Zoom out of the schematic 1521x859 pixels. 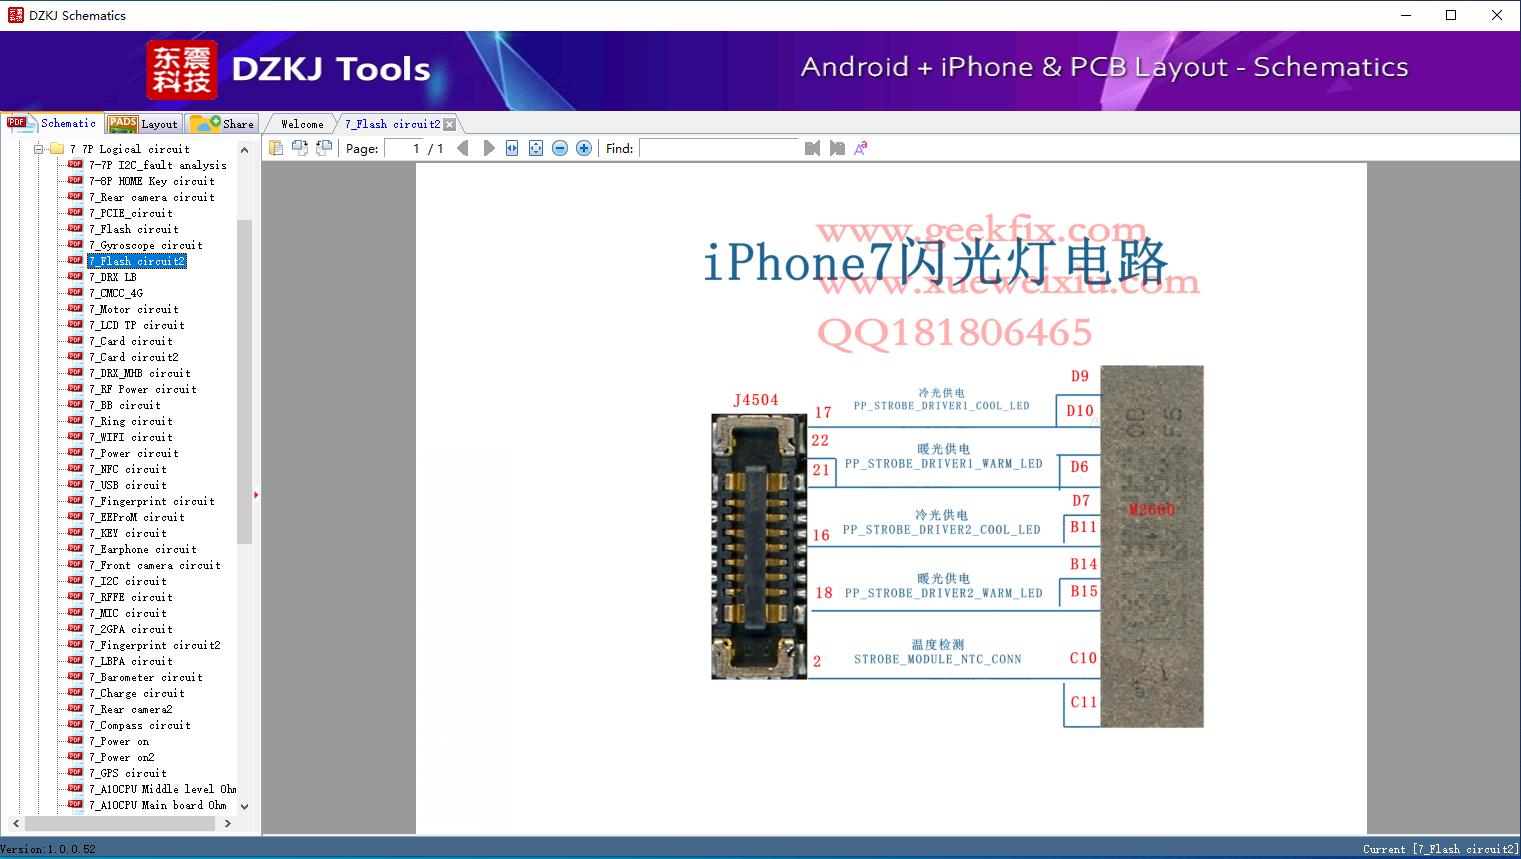pos(560,148)
